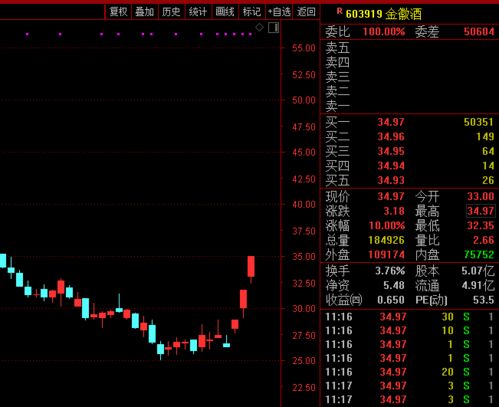Click the boxed 最高 value 34.97

(480, 211)
